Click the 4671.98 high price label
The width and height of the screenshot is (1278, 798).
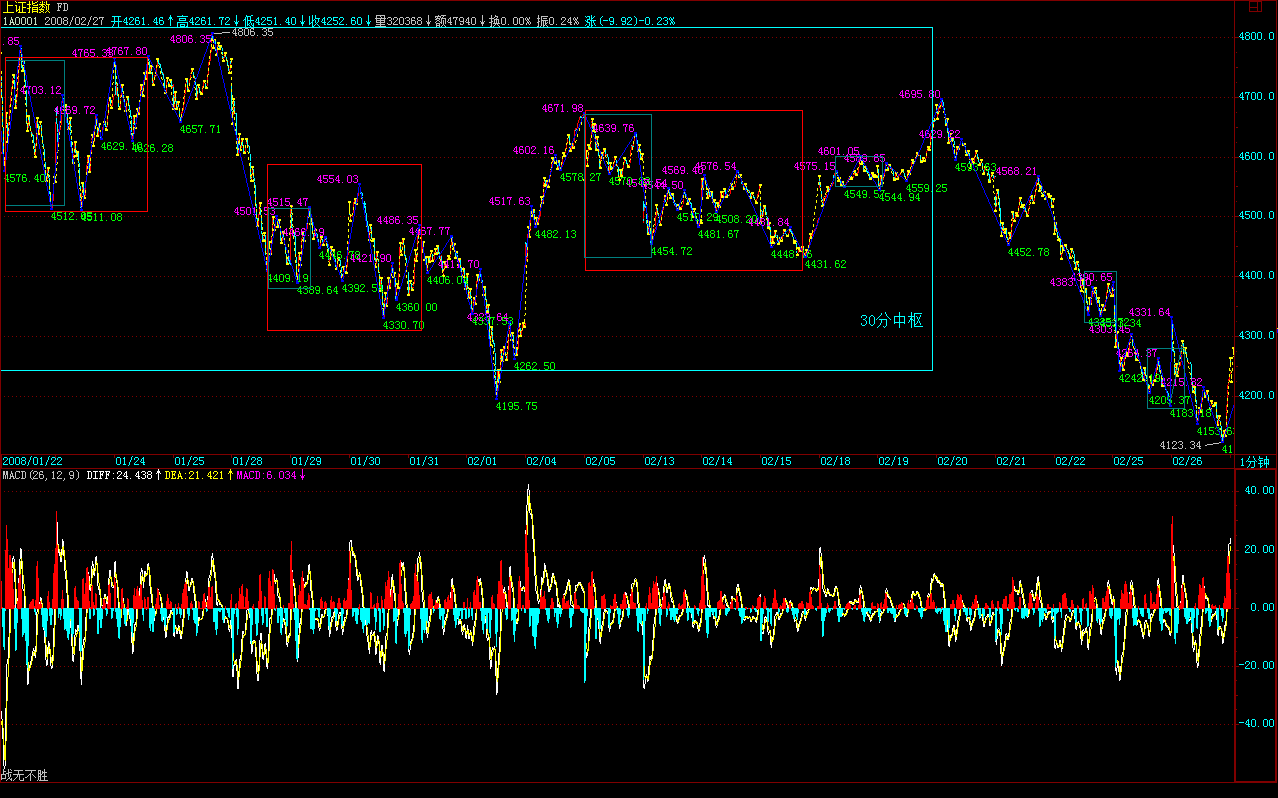click(562, 108)
